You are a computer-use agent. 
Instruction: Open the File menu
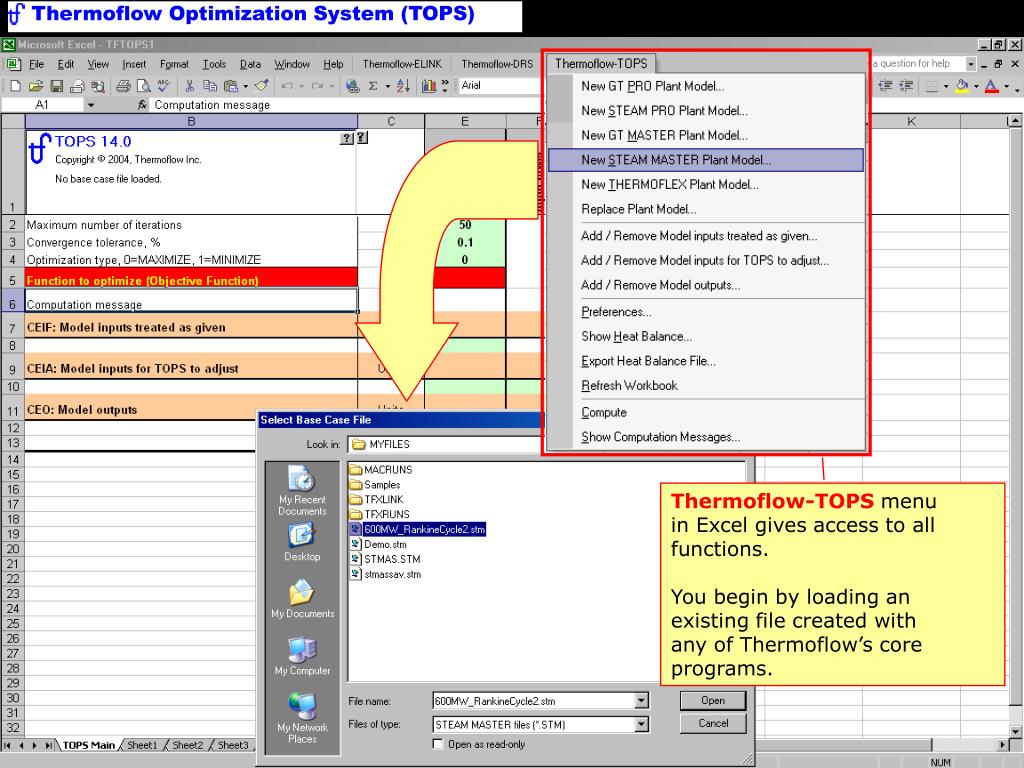click(x=37, y=64)
